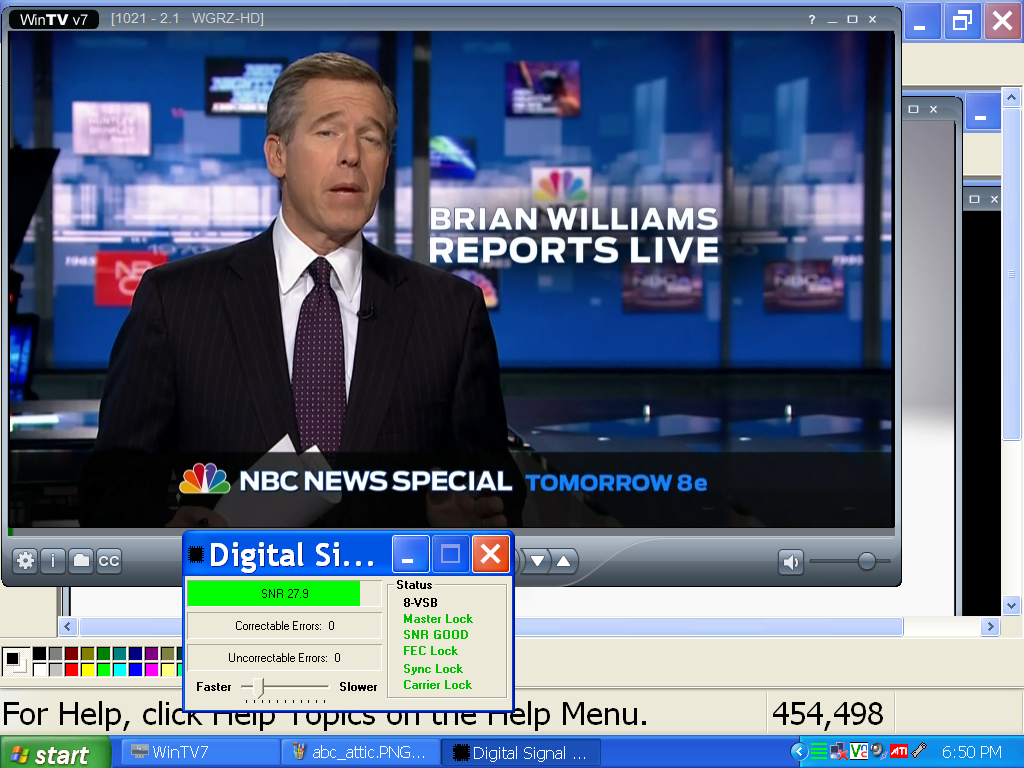1024x768 pixels.
Task: Click the Digital Signal chip title icon
Action: (196, 554)
